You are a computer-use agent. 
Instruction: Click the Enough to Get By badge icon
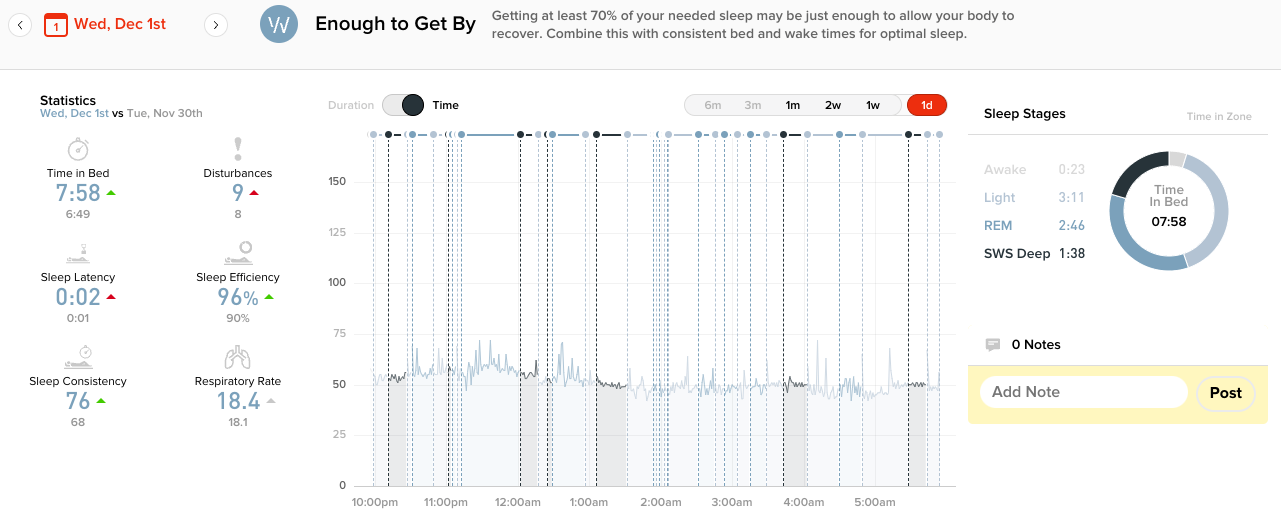pyautogui.click(x=279, y=24)
